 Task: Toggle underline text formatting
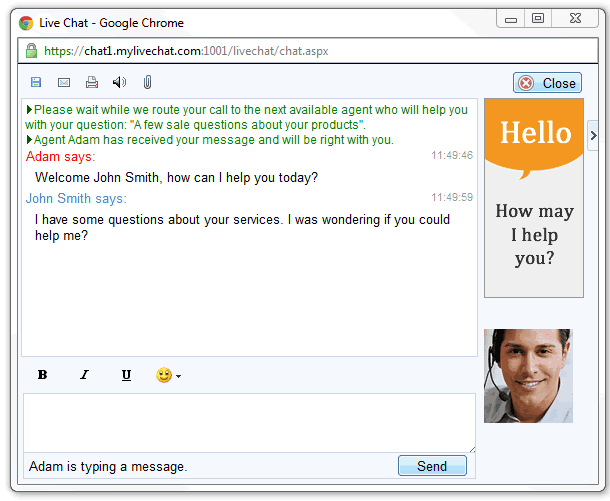[126, 375]
